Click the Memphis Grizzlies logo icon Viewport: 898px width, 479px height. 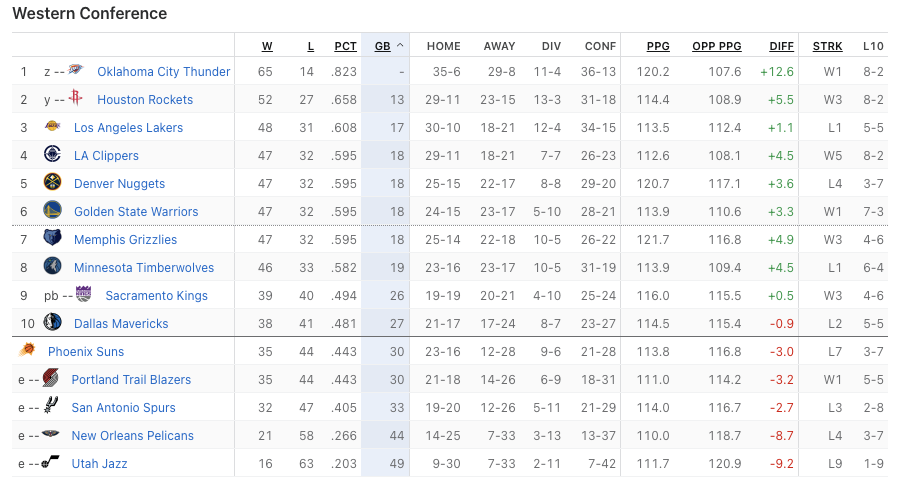[52, 238]
